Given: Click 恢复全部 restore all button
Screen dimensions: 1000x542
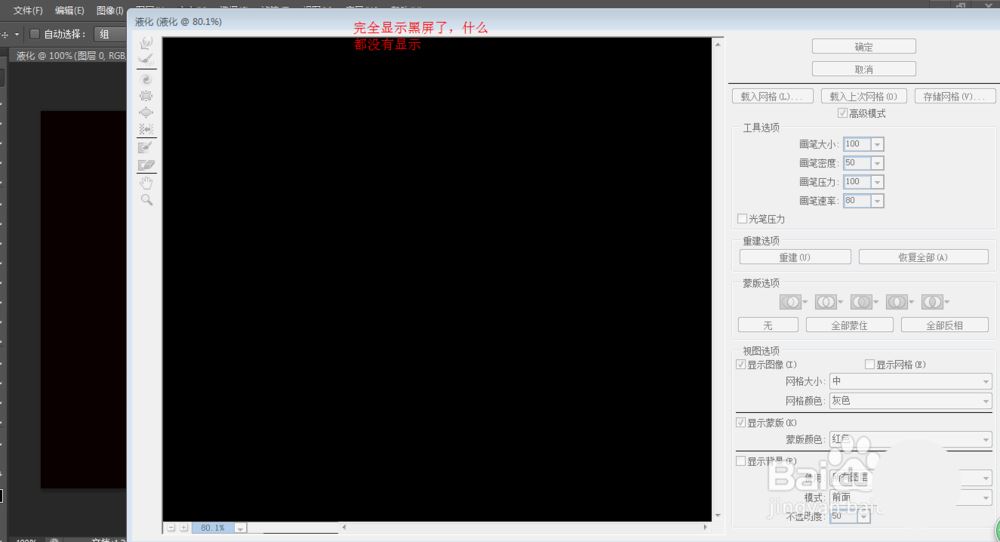Looking at the screenshot, I should tap(923, 257).
